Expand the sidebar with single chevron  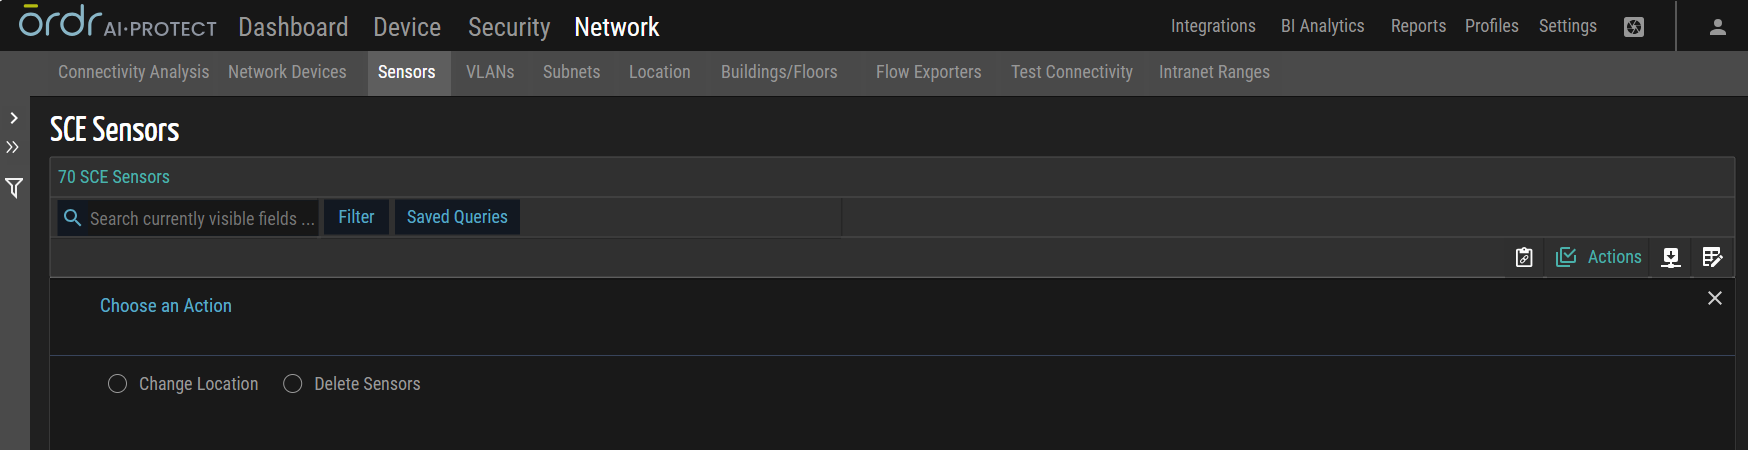pos(14,118)
